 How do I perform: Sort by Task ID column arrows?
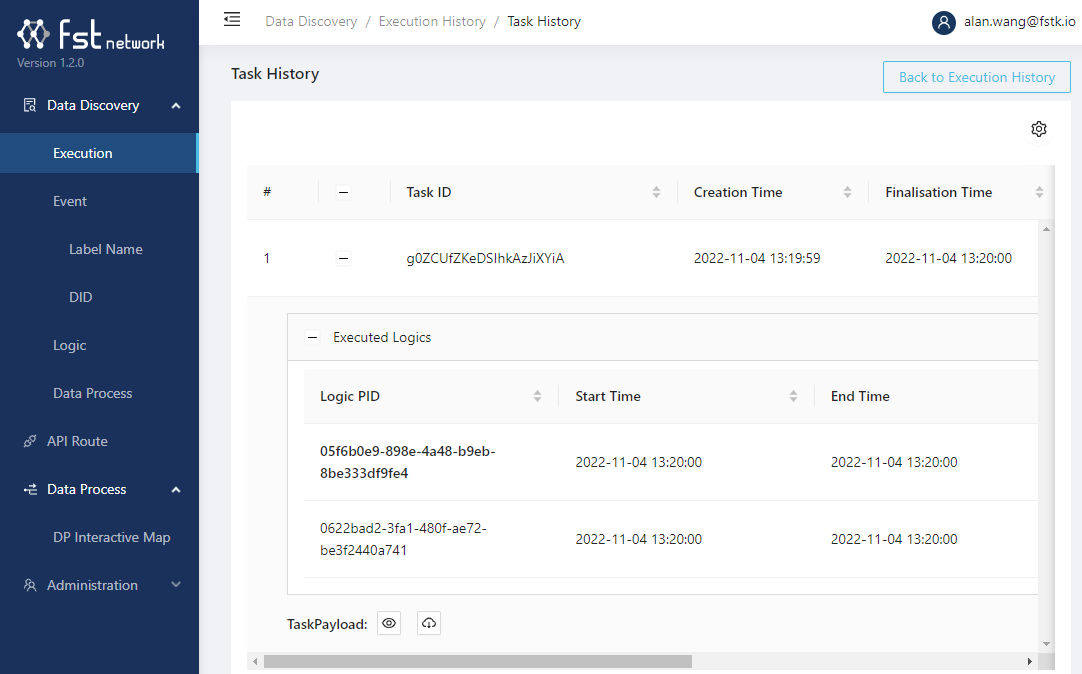click(x=656, y=192)
